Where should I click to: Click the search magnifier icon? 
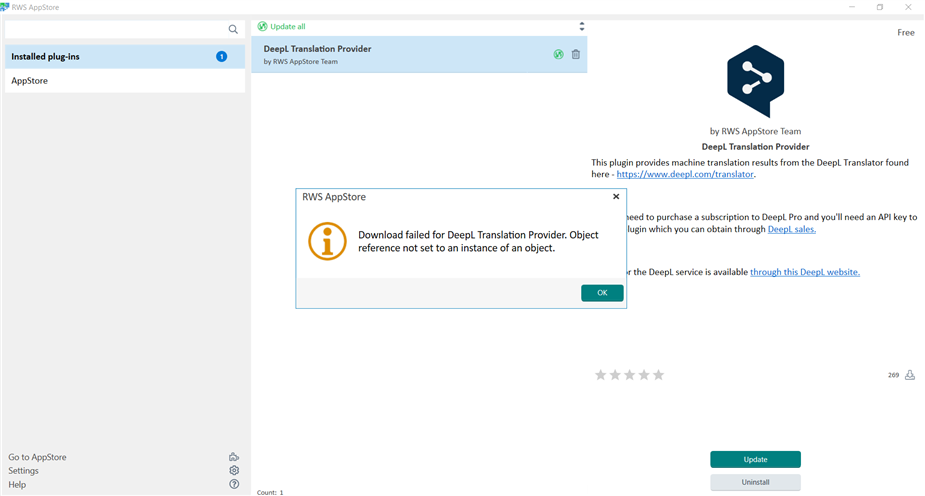pyautogui.click(x=234, y=30)
